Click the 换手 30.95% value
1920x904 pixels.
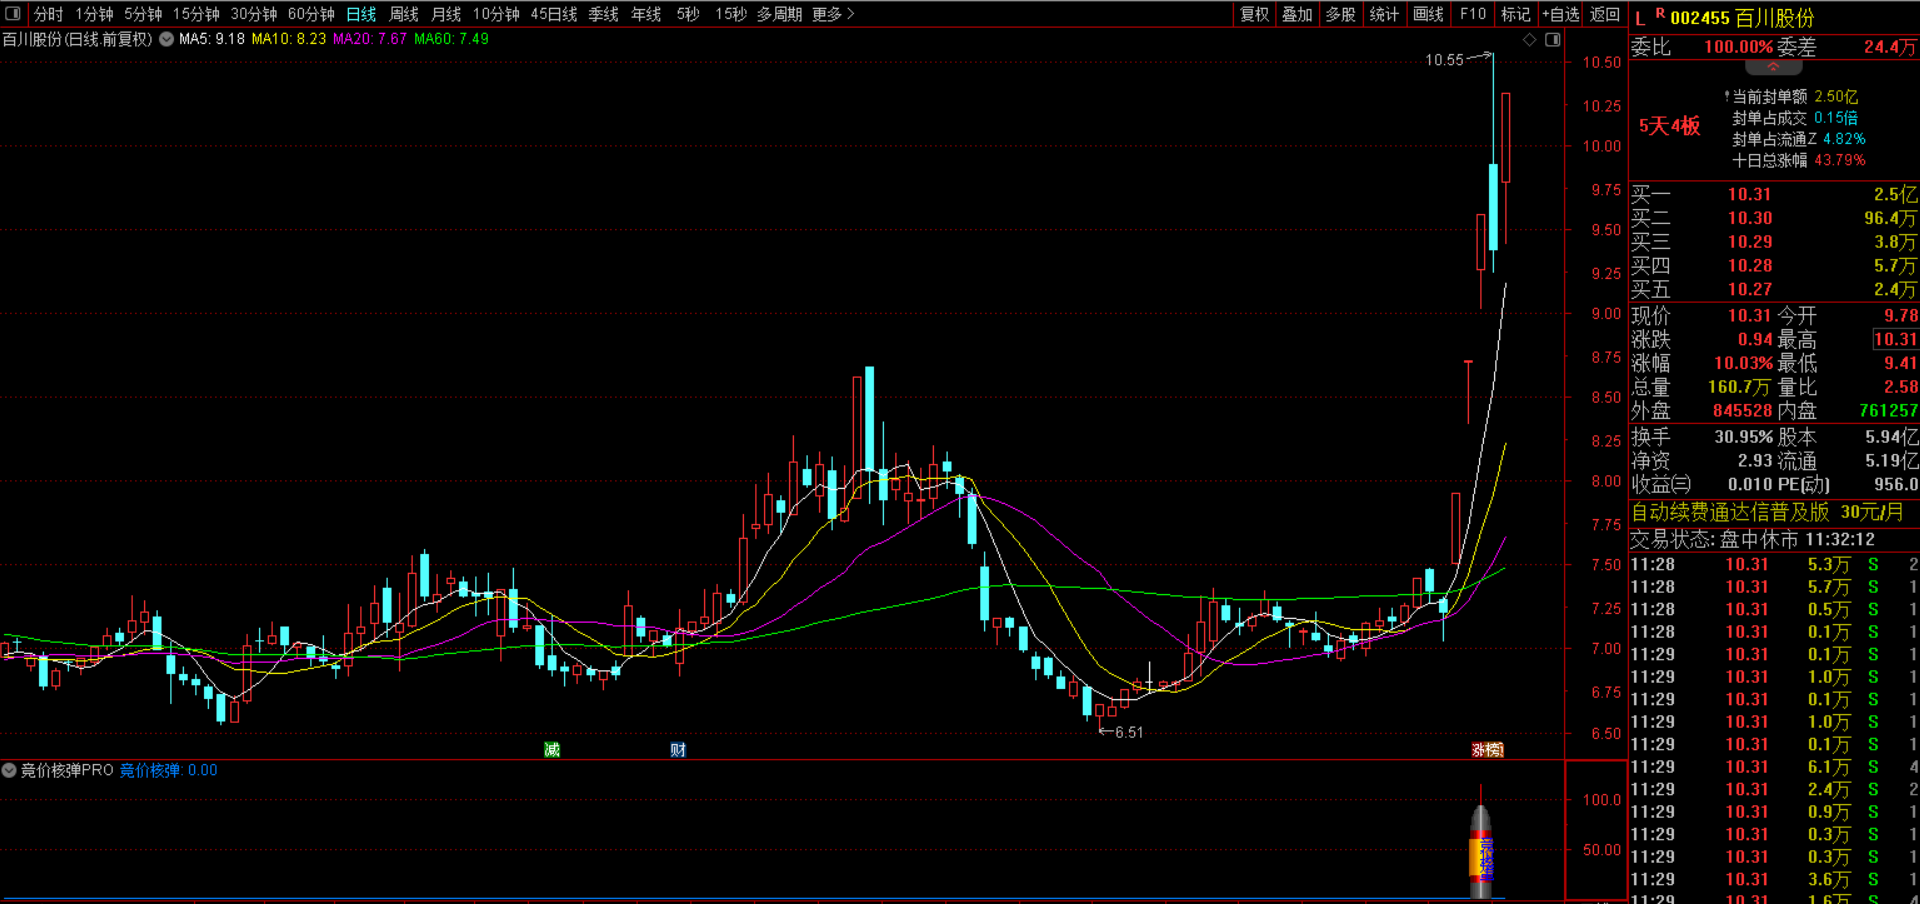pos(1743,437)
